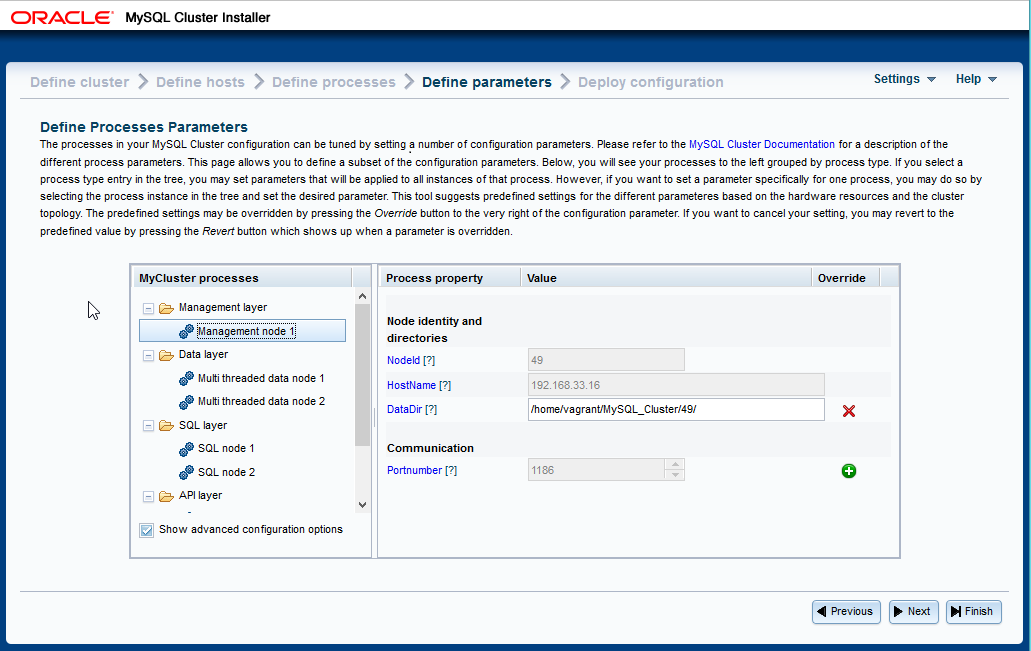Click the Finish button
Screen dimensions: 1031x651
point(974,612)
